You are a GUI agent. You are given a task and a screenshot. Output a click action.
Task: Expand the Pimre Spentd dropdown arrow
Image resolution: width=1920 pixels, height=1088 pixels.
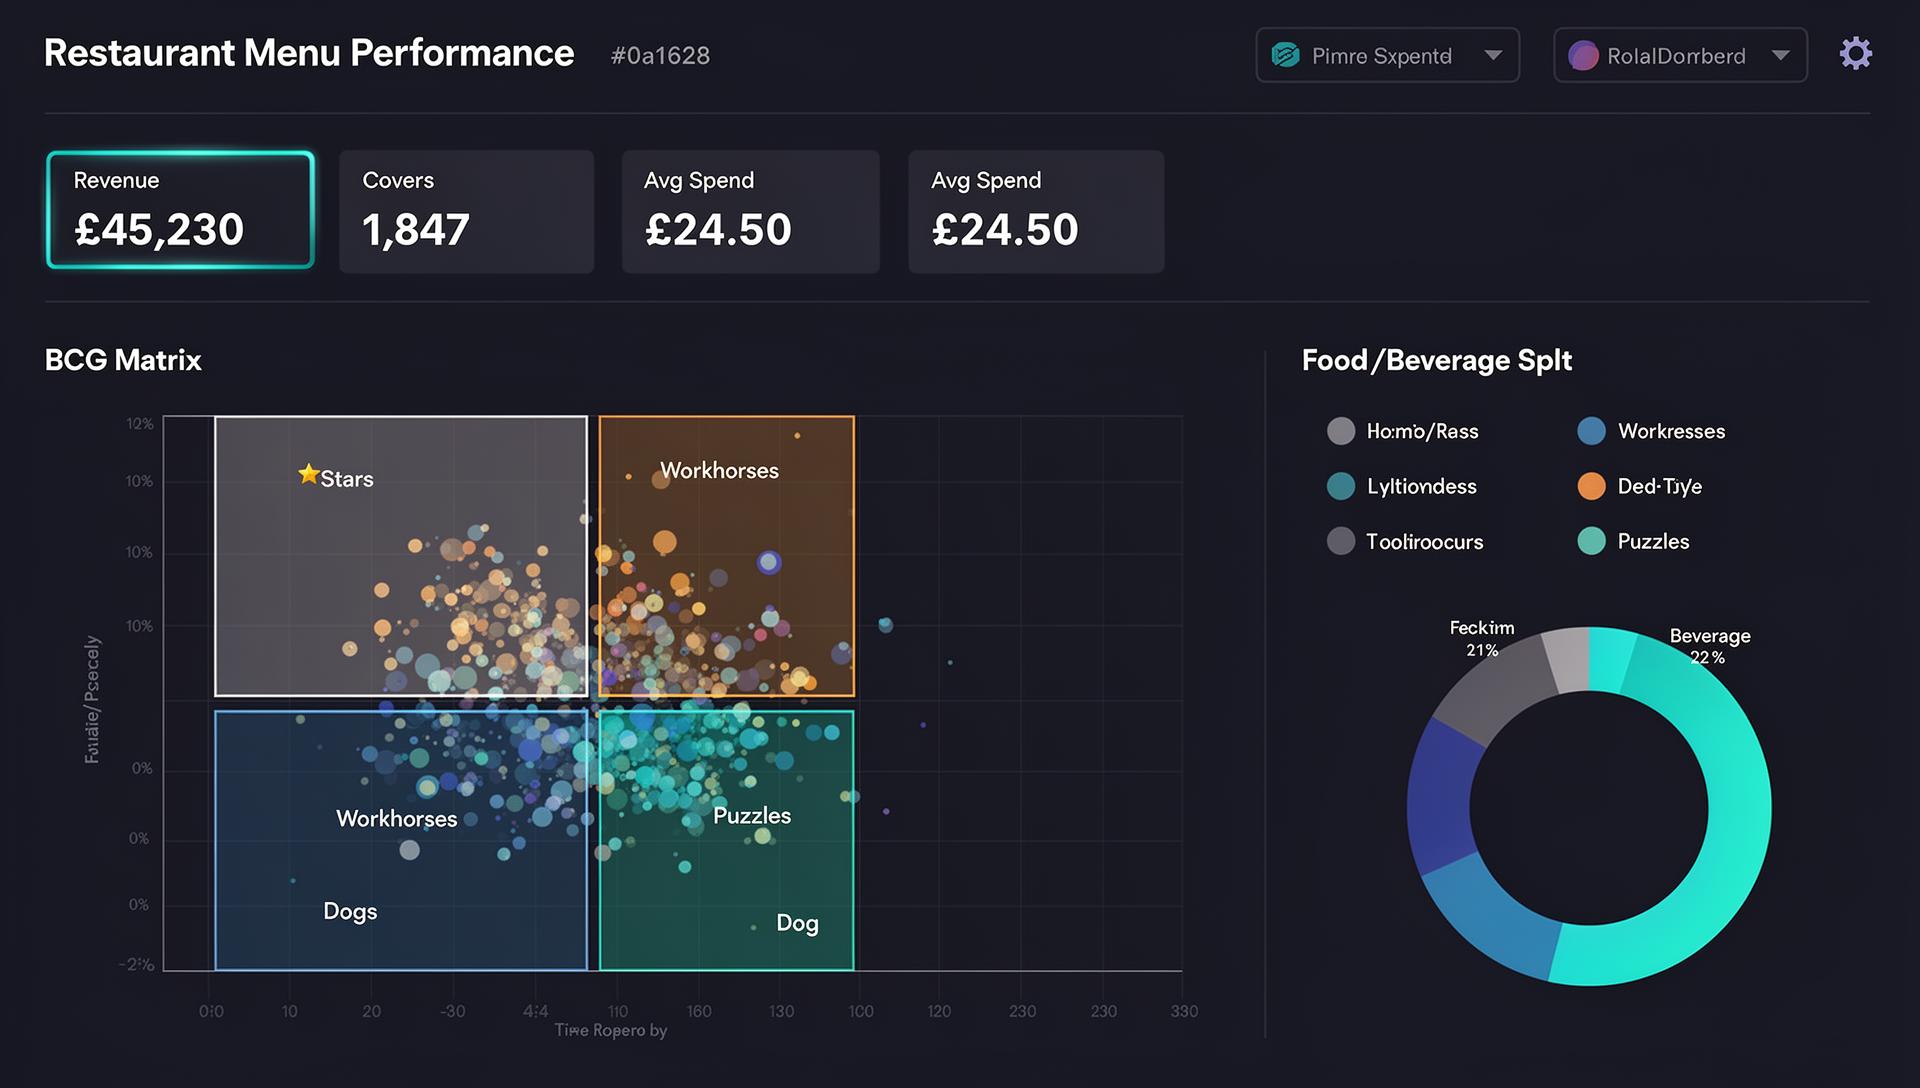pyautogui.click(x=1493, y=55)
